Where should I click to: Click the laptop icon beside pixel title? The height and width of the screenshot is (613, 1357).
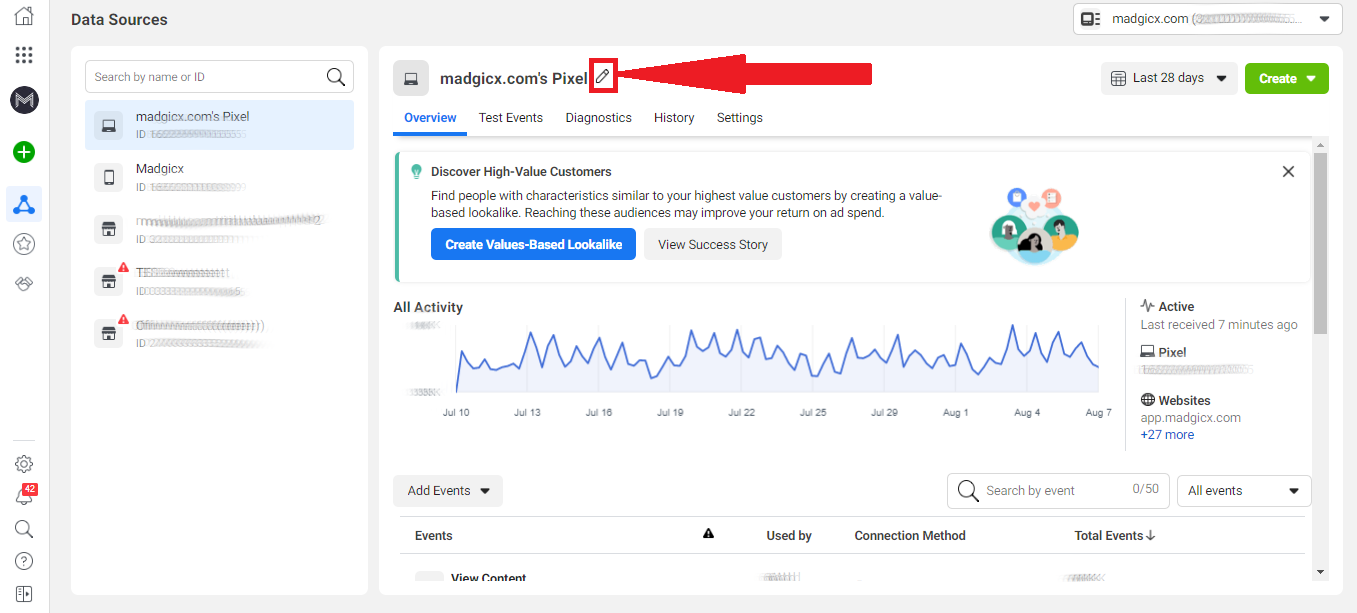(411, 78)
